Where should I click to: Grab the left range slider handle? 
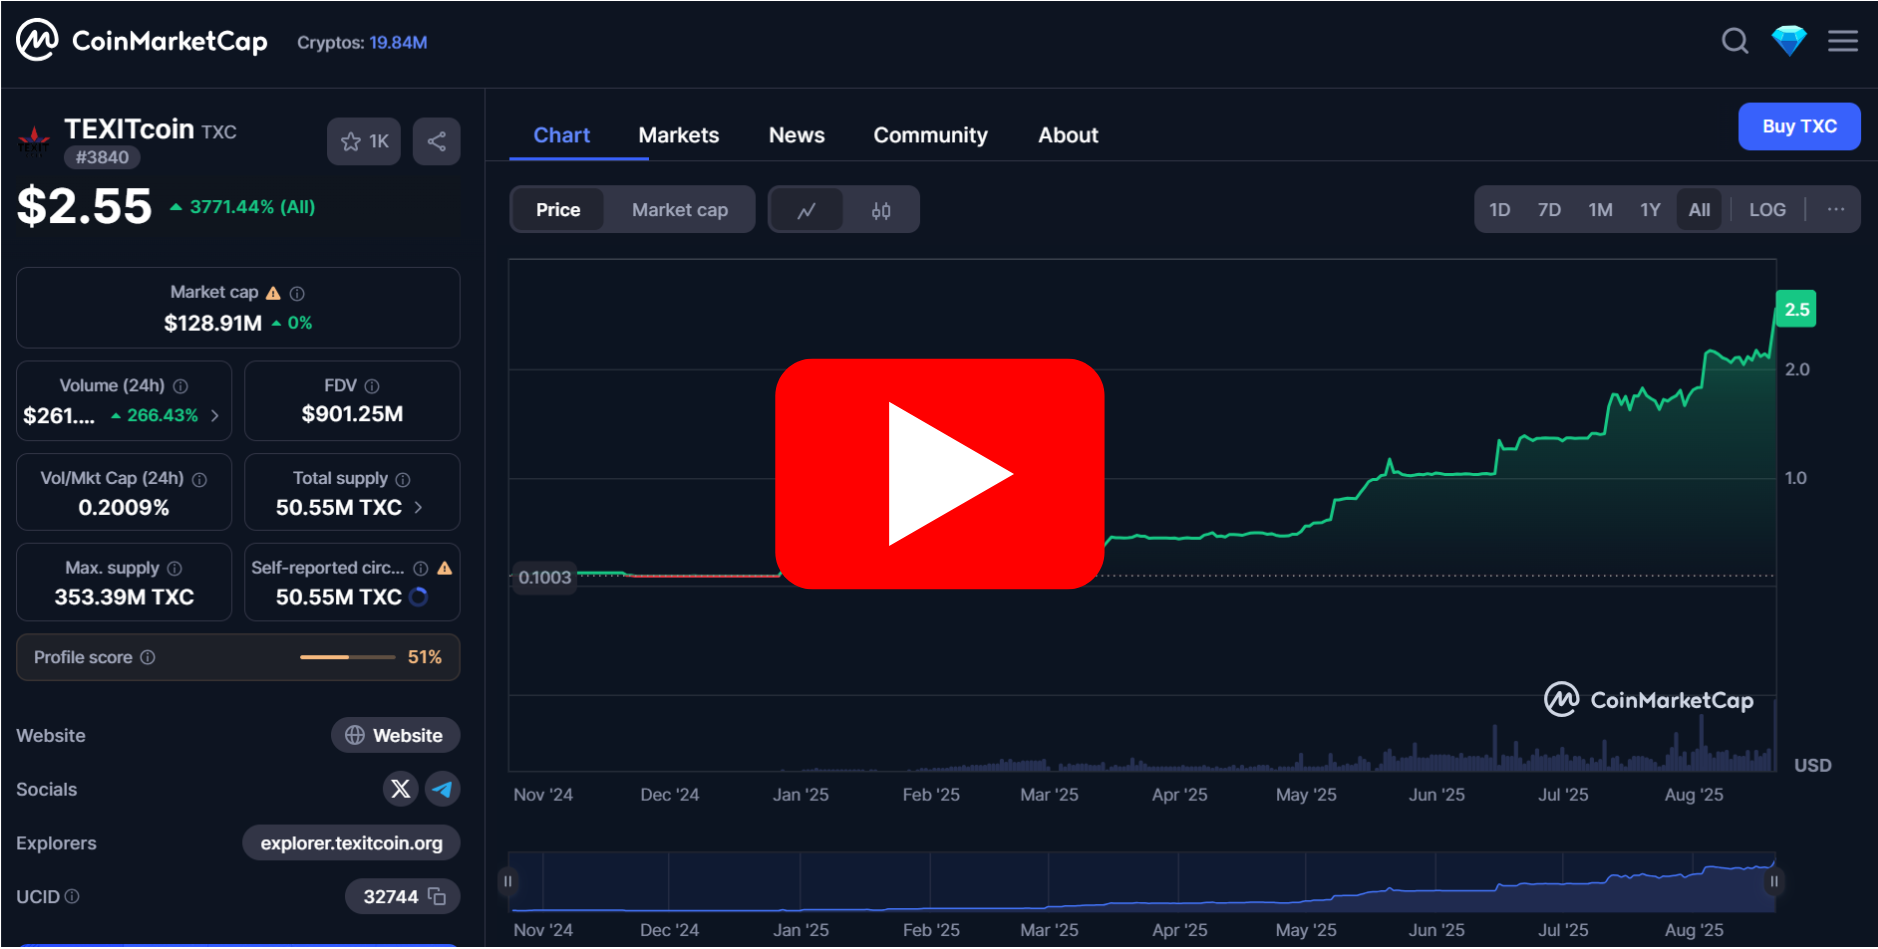508,881
